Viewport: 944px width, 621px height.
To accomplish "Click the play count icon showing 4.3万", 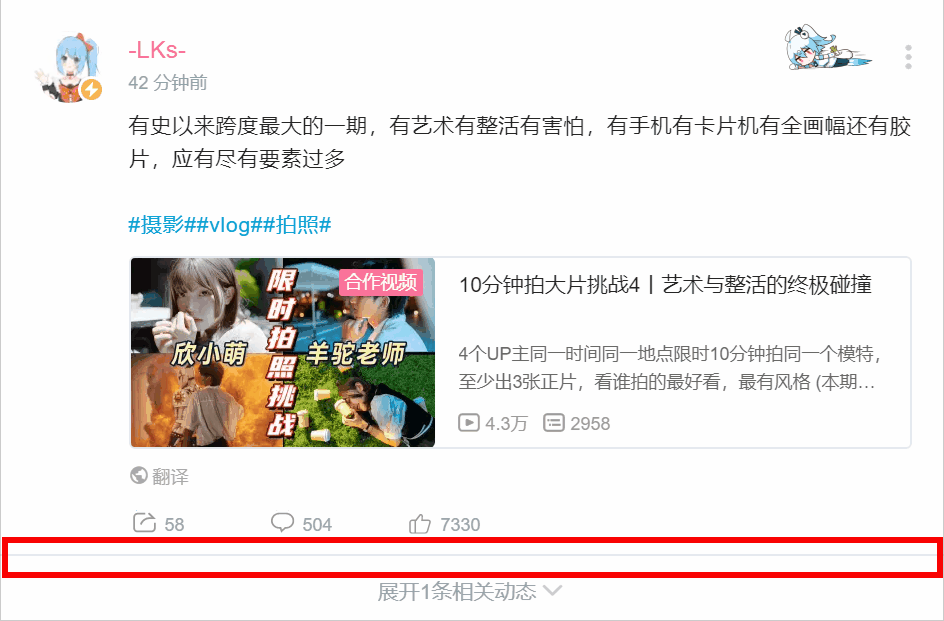I will pos(468,423).
